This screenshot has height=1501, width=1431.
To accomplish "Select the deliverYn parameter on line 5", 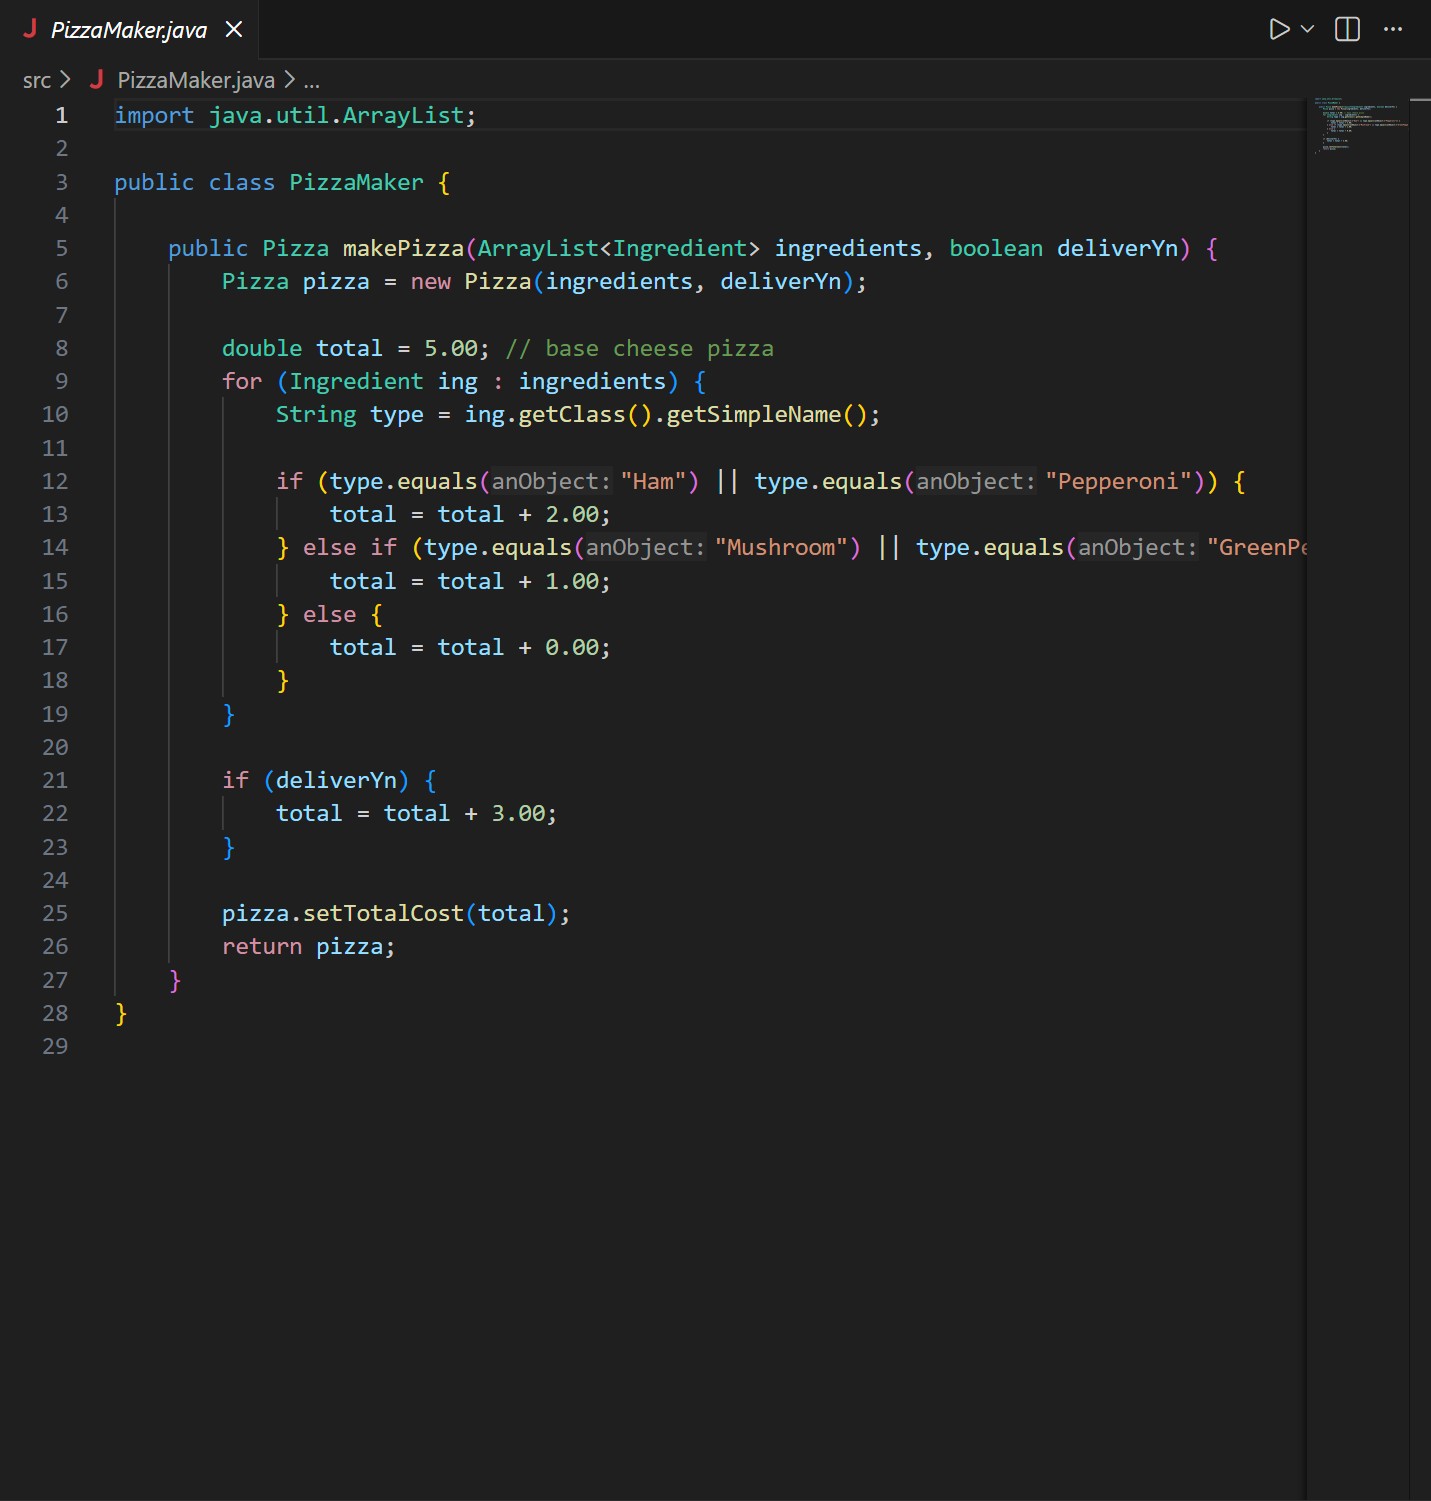I will [x=1117, y=248].
